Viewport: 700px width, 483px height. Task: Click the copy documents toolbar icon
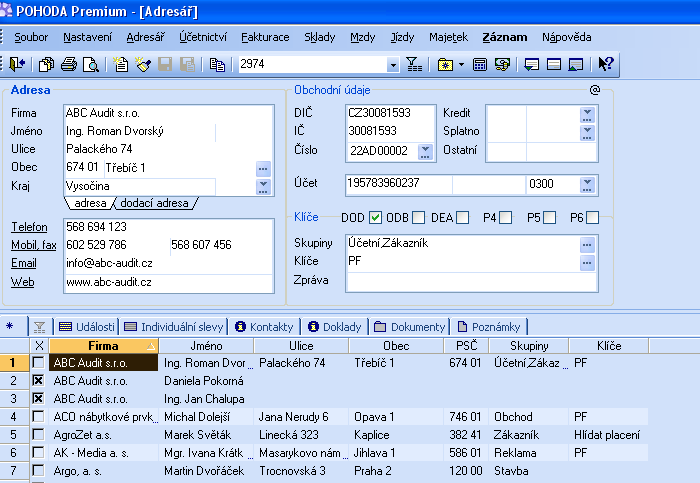[x=46, y=65]
